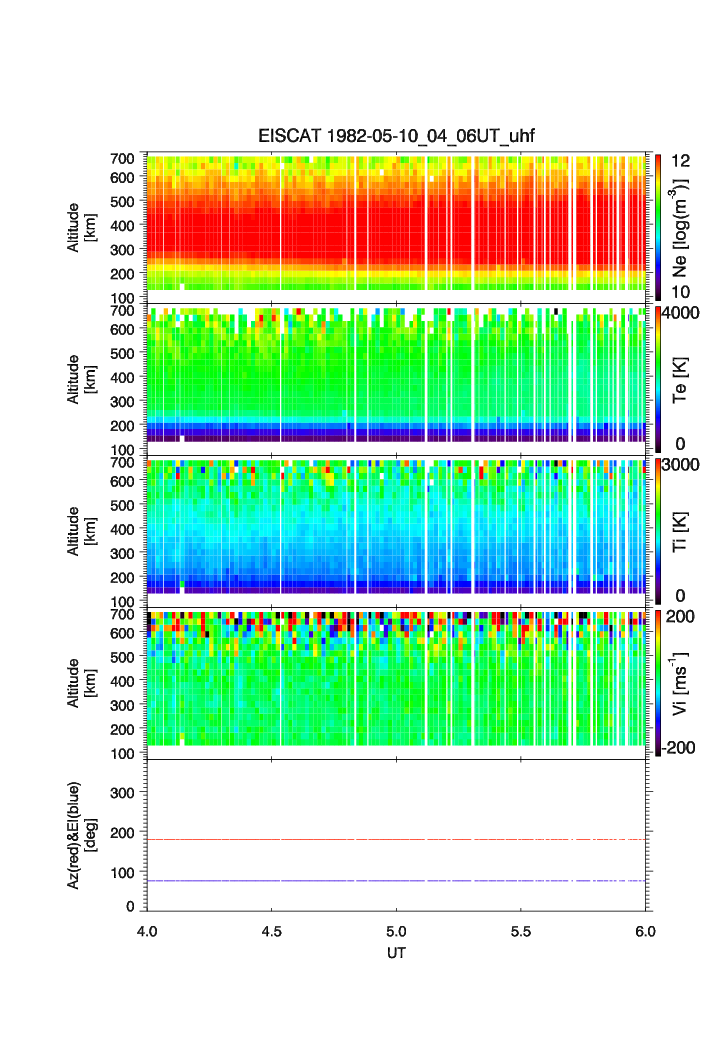
Task: Click the 700 altitude tick of Ne panel
Action: (122, 159)
